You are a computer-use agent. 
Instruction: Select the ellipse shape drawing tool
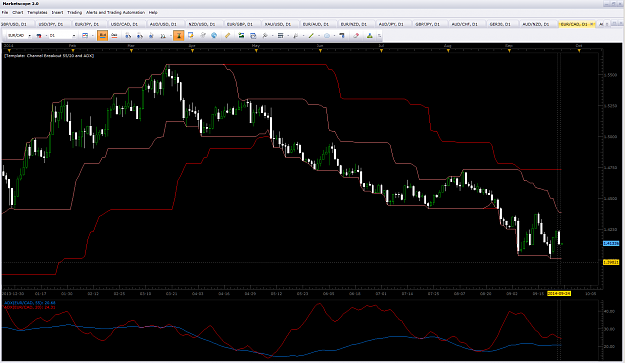coord(327,36)
